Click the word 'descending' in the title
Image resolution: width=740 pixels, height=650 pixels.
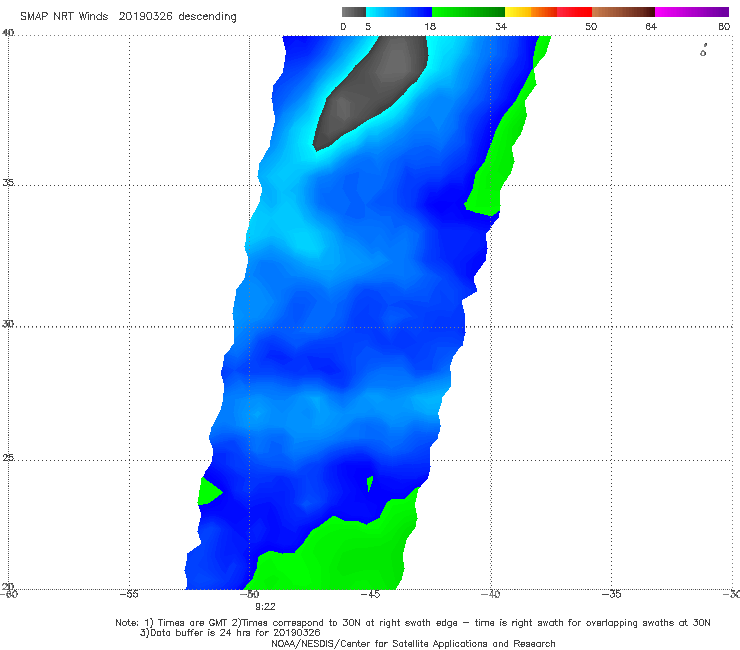[x=207, y=17]
